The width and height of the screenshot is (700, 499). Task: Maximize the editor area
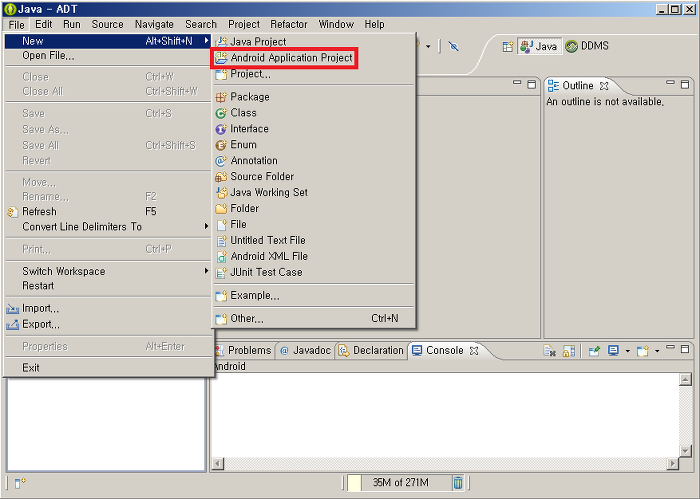(531, 84)
